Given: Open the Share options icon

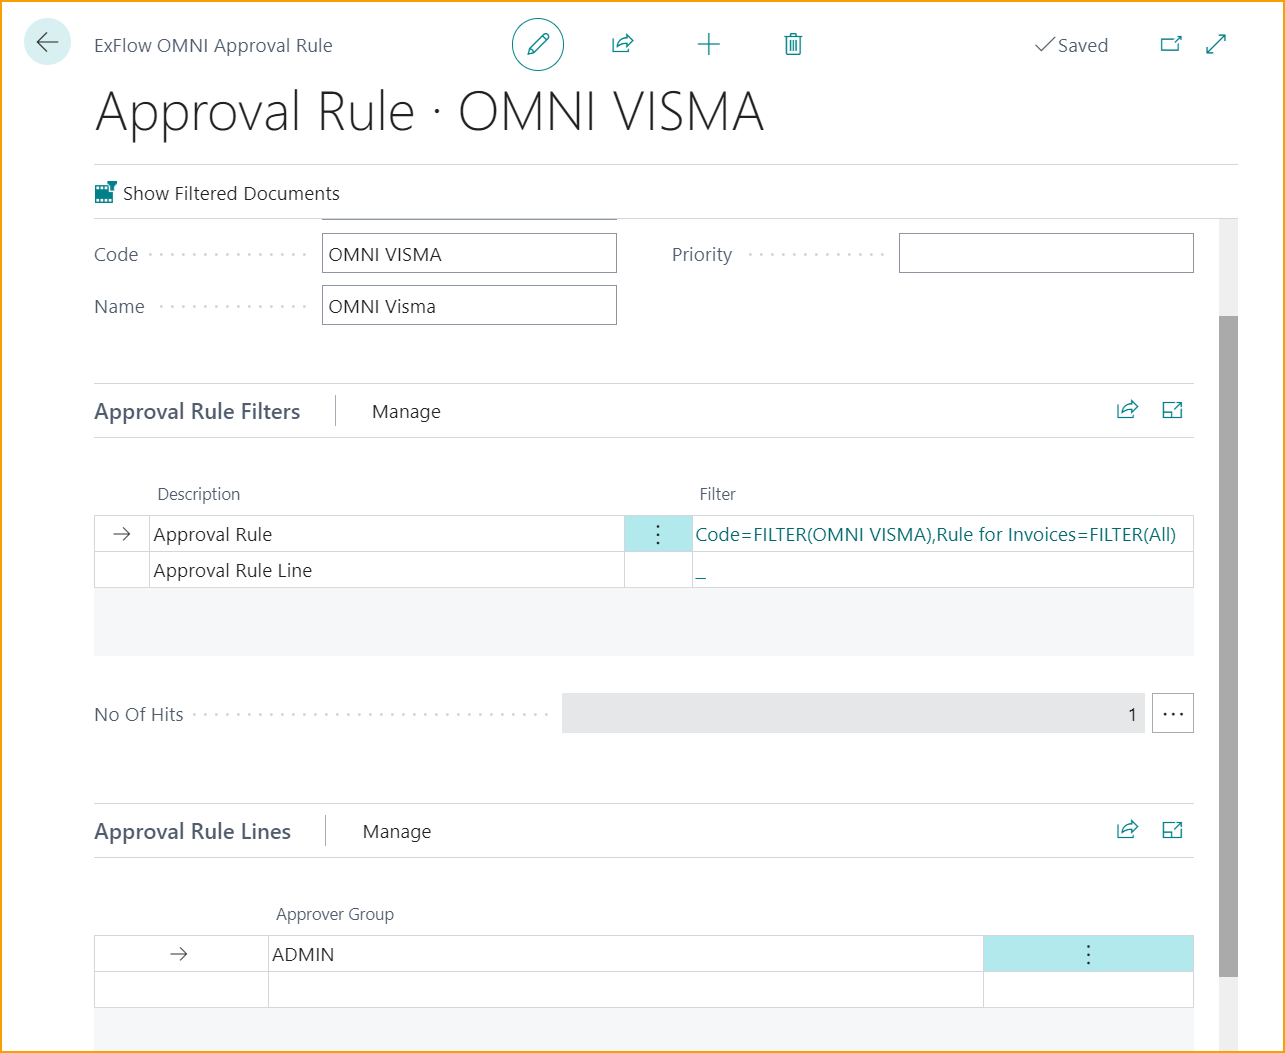Looking at the screenshot, I should (x=622, y=44).
